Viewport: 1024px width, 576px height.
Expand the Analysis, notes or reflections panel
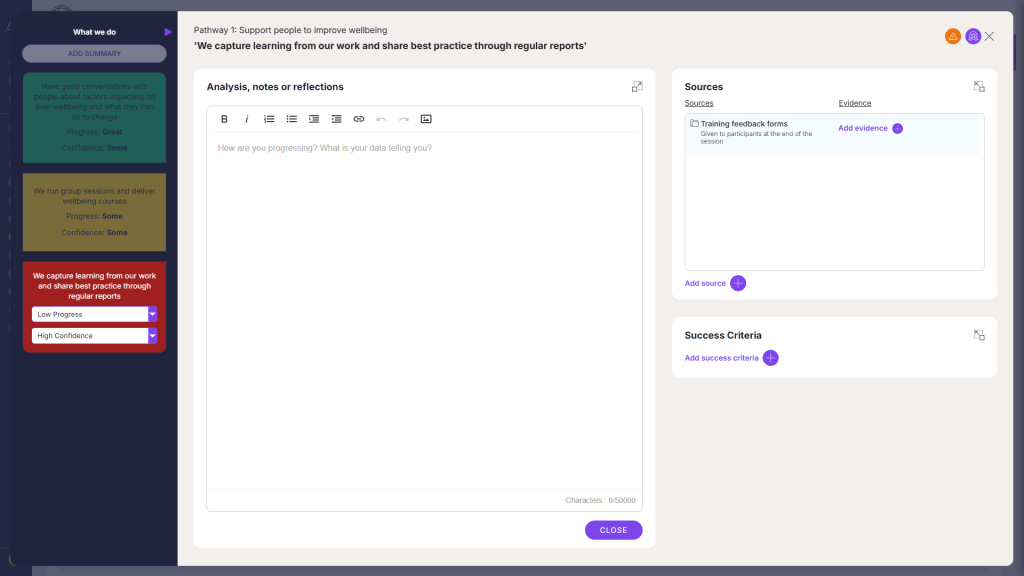coord(637,87)
